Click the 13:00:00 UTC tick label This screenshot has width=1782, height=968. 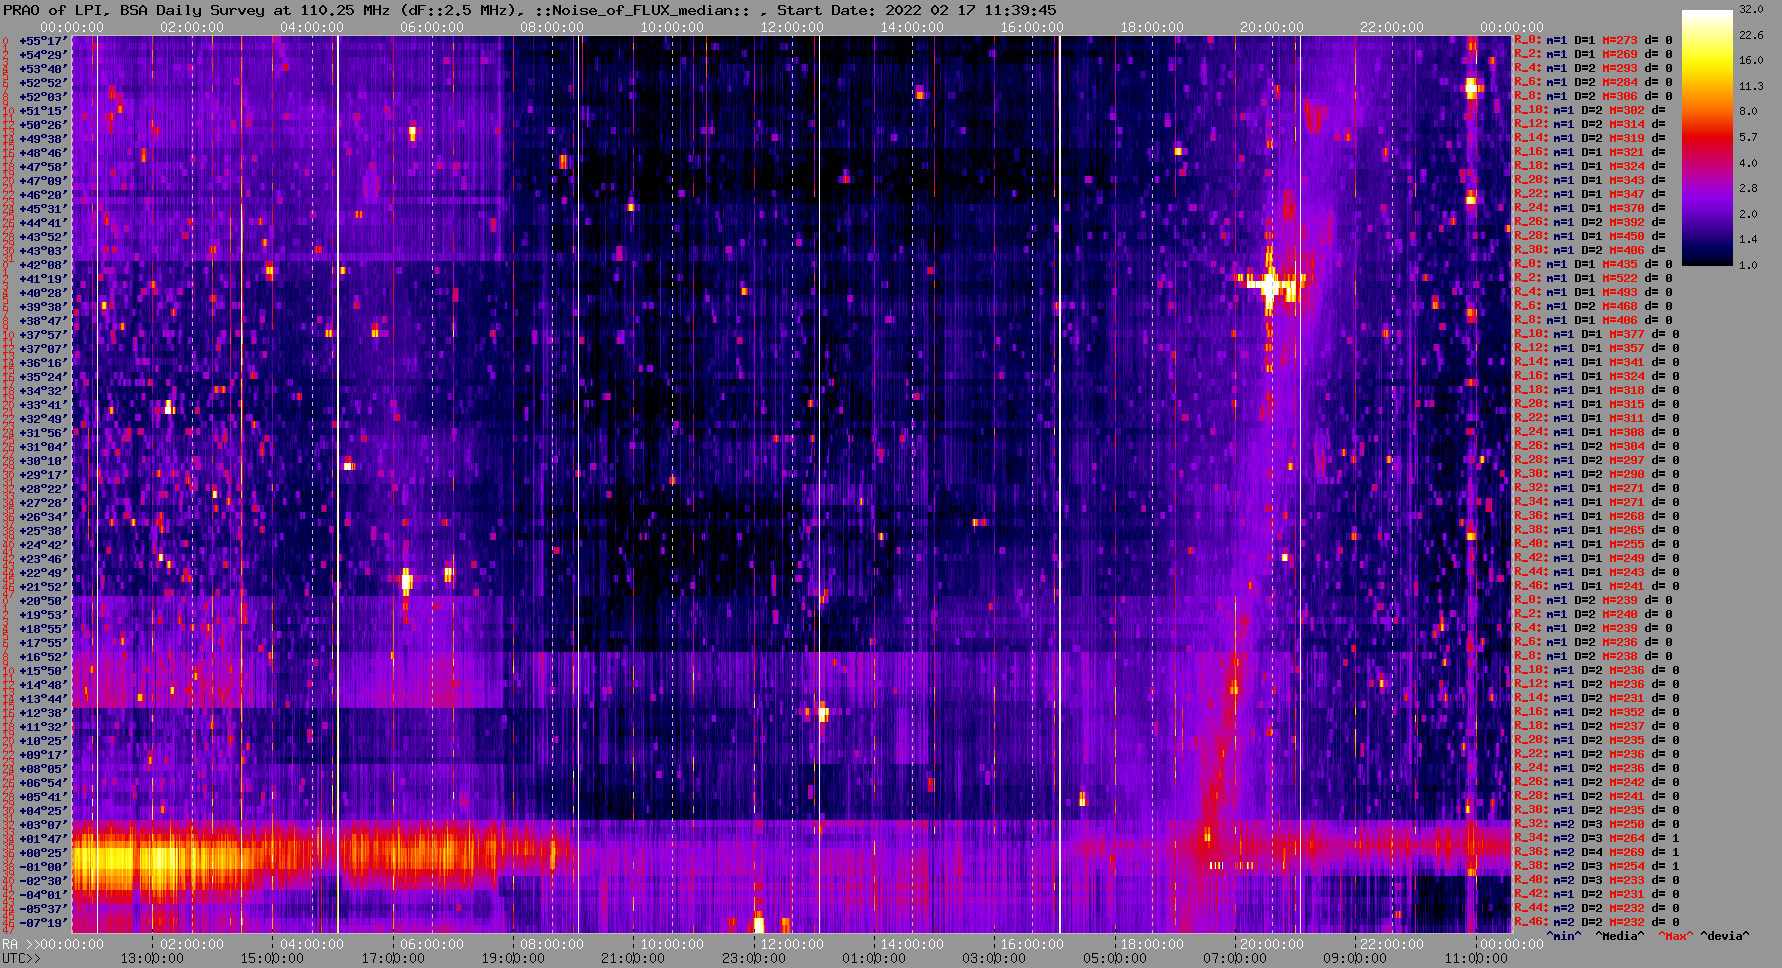(152, 958)
